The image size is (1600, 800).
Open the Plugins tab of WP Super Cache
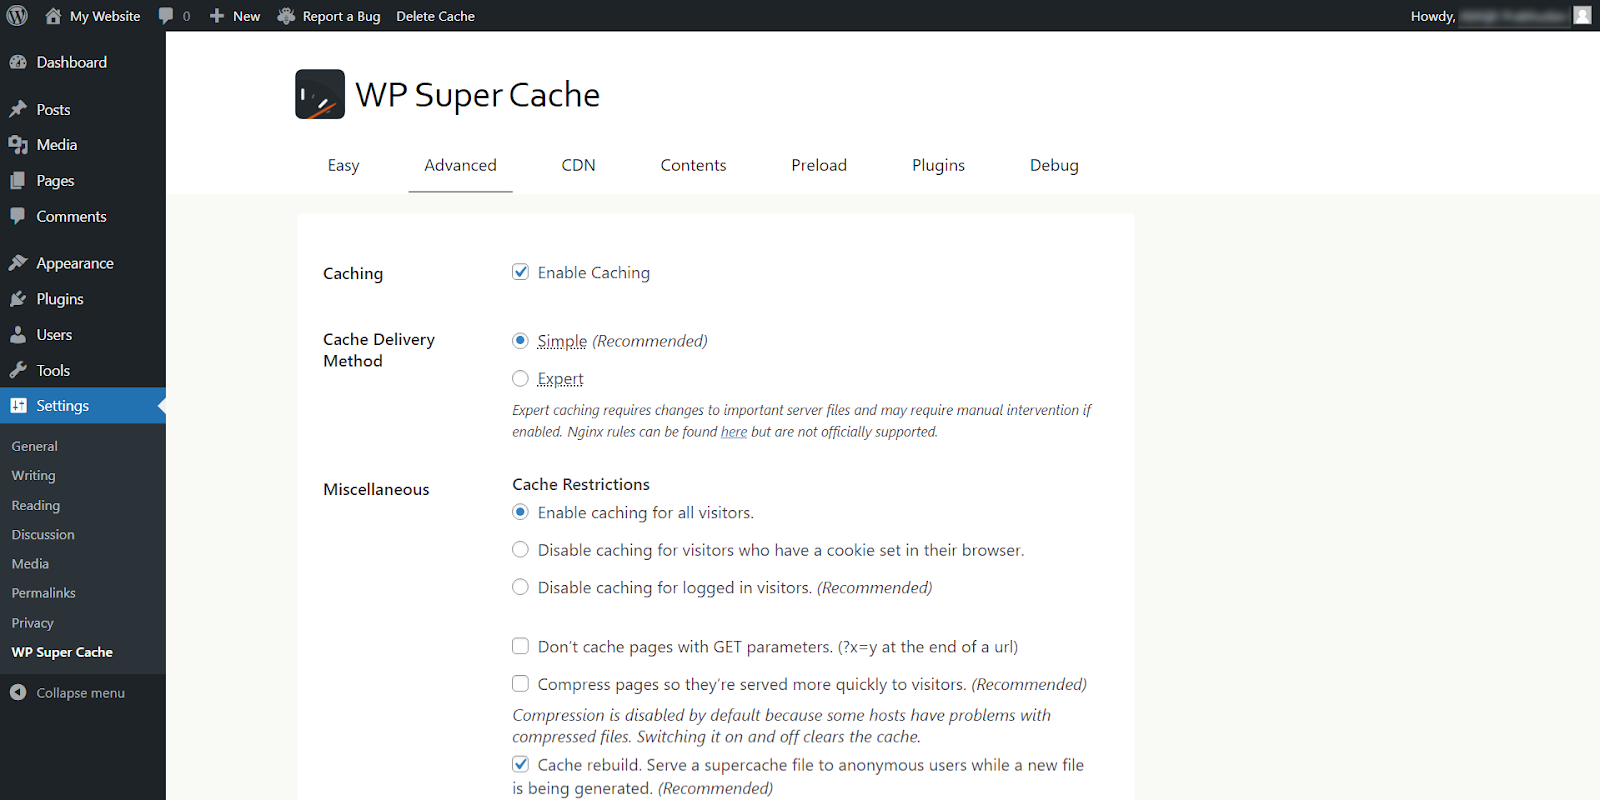coord(938,165)
